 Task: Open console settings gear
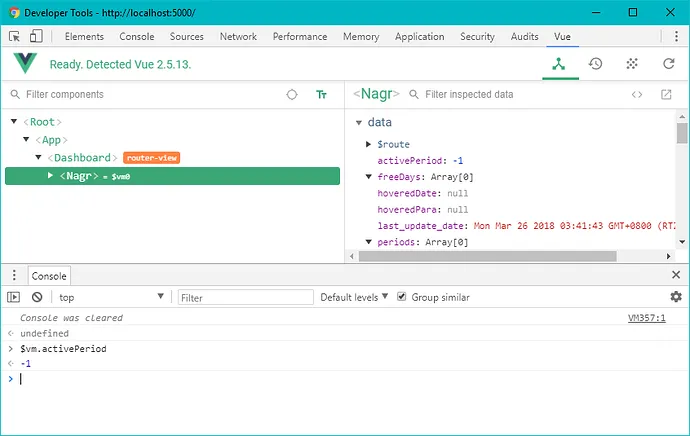click(x=676, y=297)
